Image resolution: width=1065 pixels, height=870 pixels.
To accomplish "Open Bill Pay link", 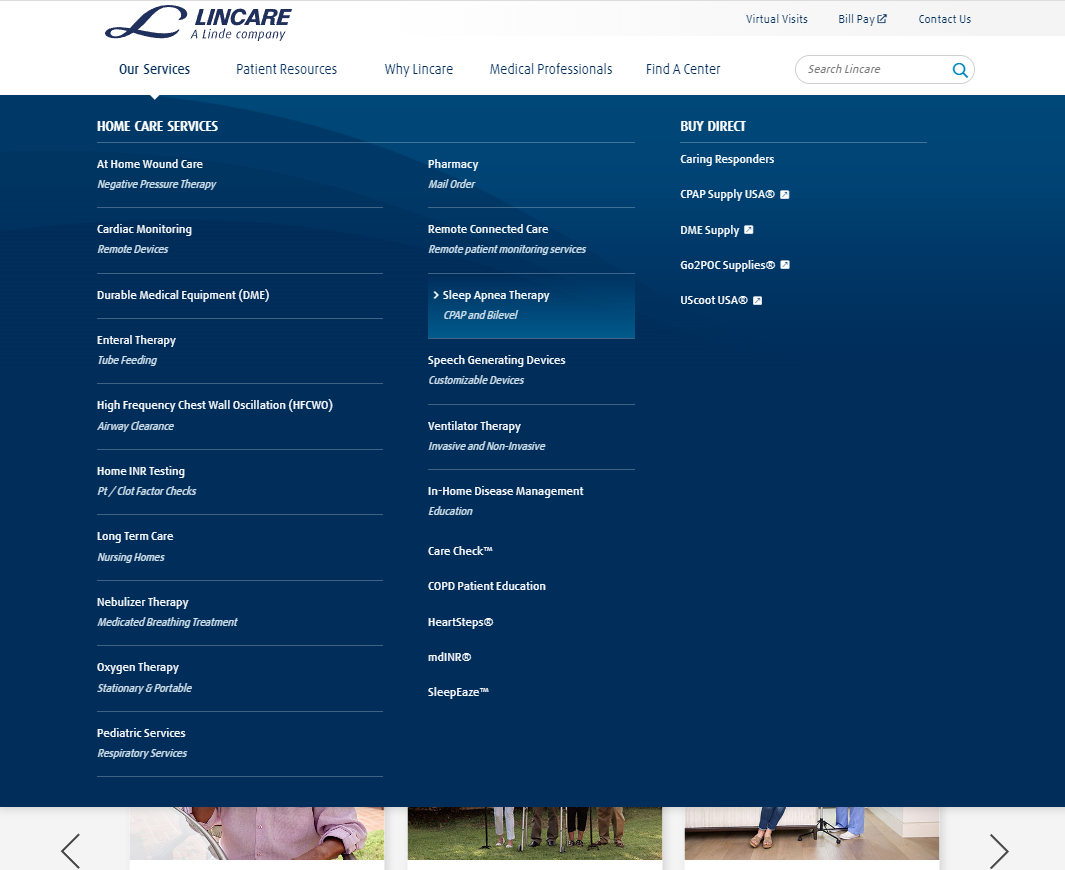I will [x=862, y=19].
